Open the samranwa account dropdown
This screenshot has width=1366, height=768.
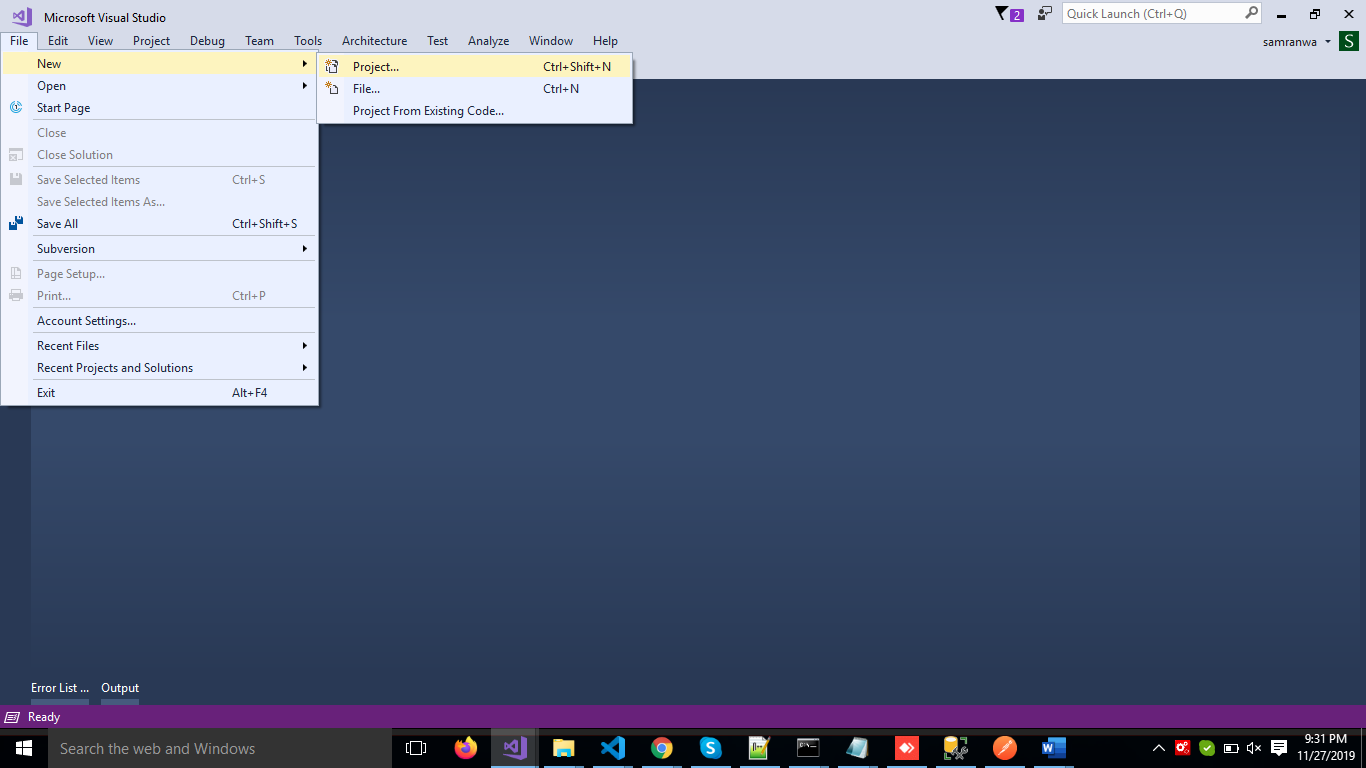[1298, 42]
